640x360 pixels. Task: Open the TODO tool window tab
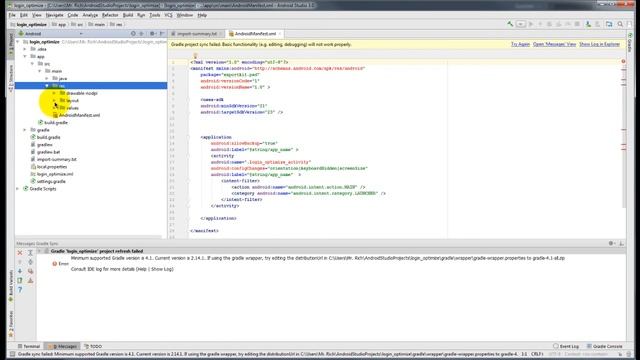click(x=93, y=346)
